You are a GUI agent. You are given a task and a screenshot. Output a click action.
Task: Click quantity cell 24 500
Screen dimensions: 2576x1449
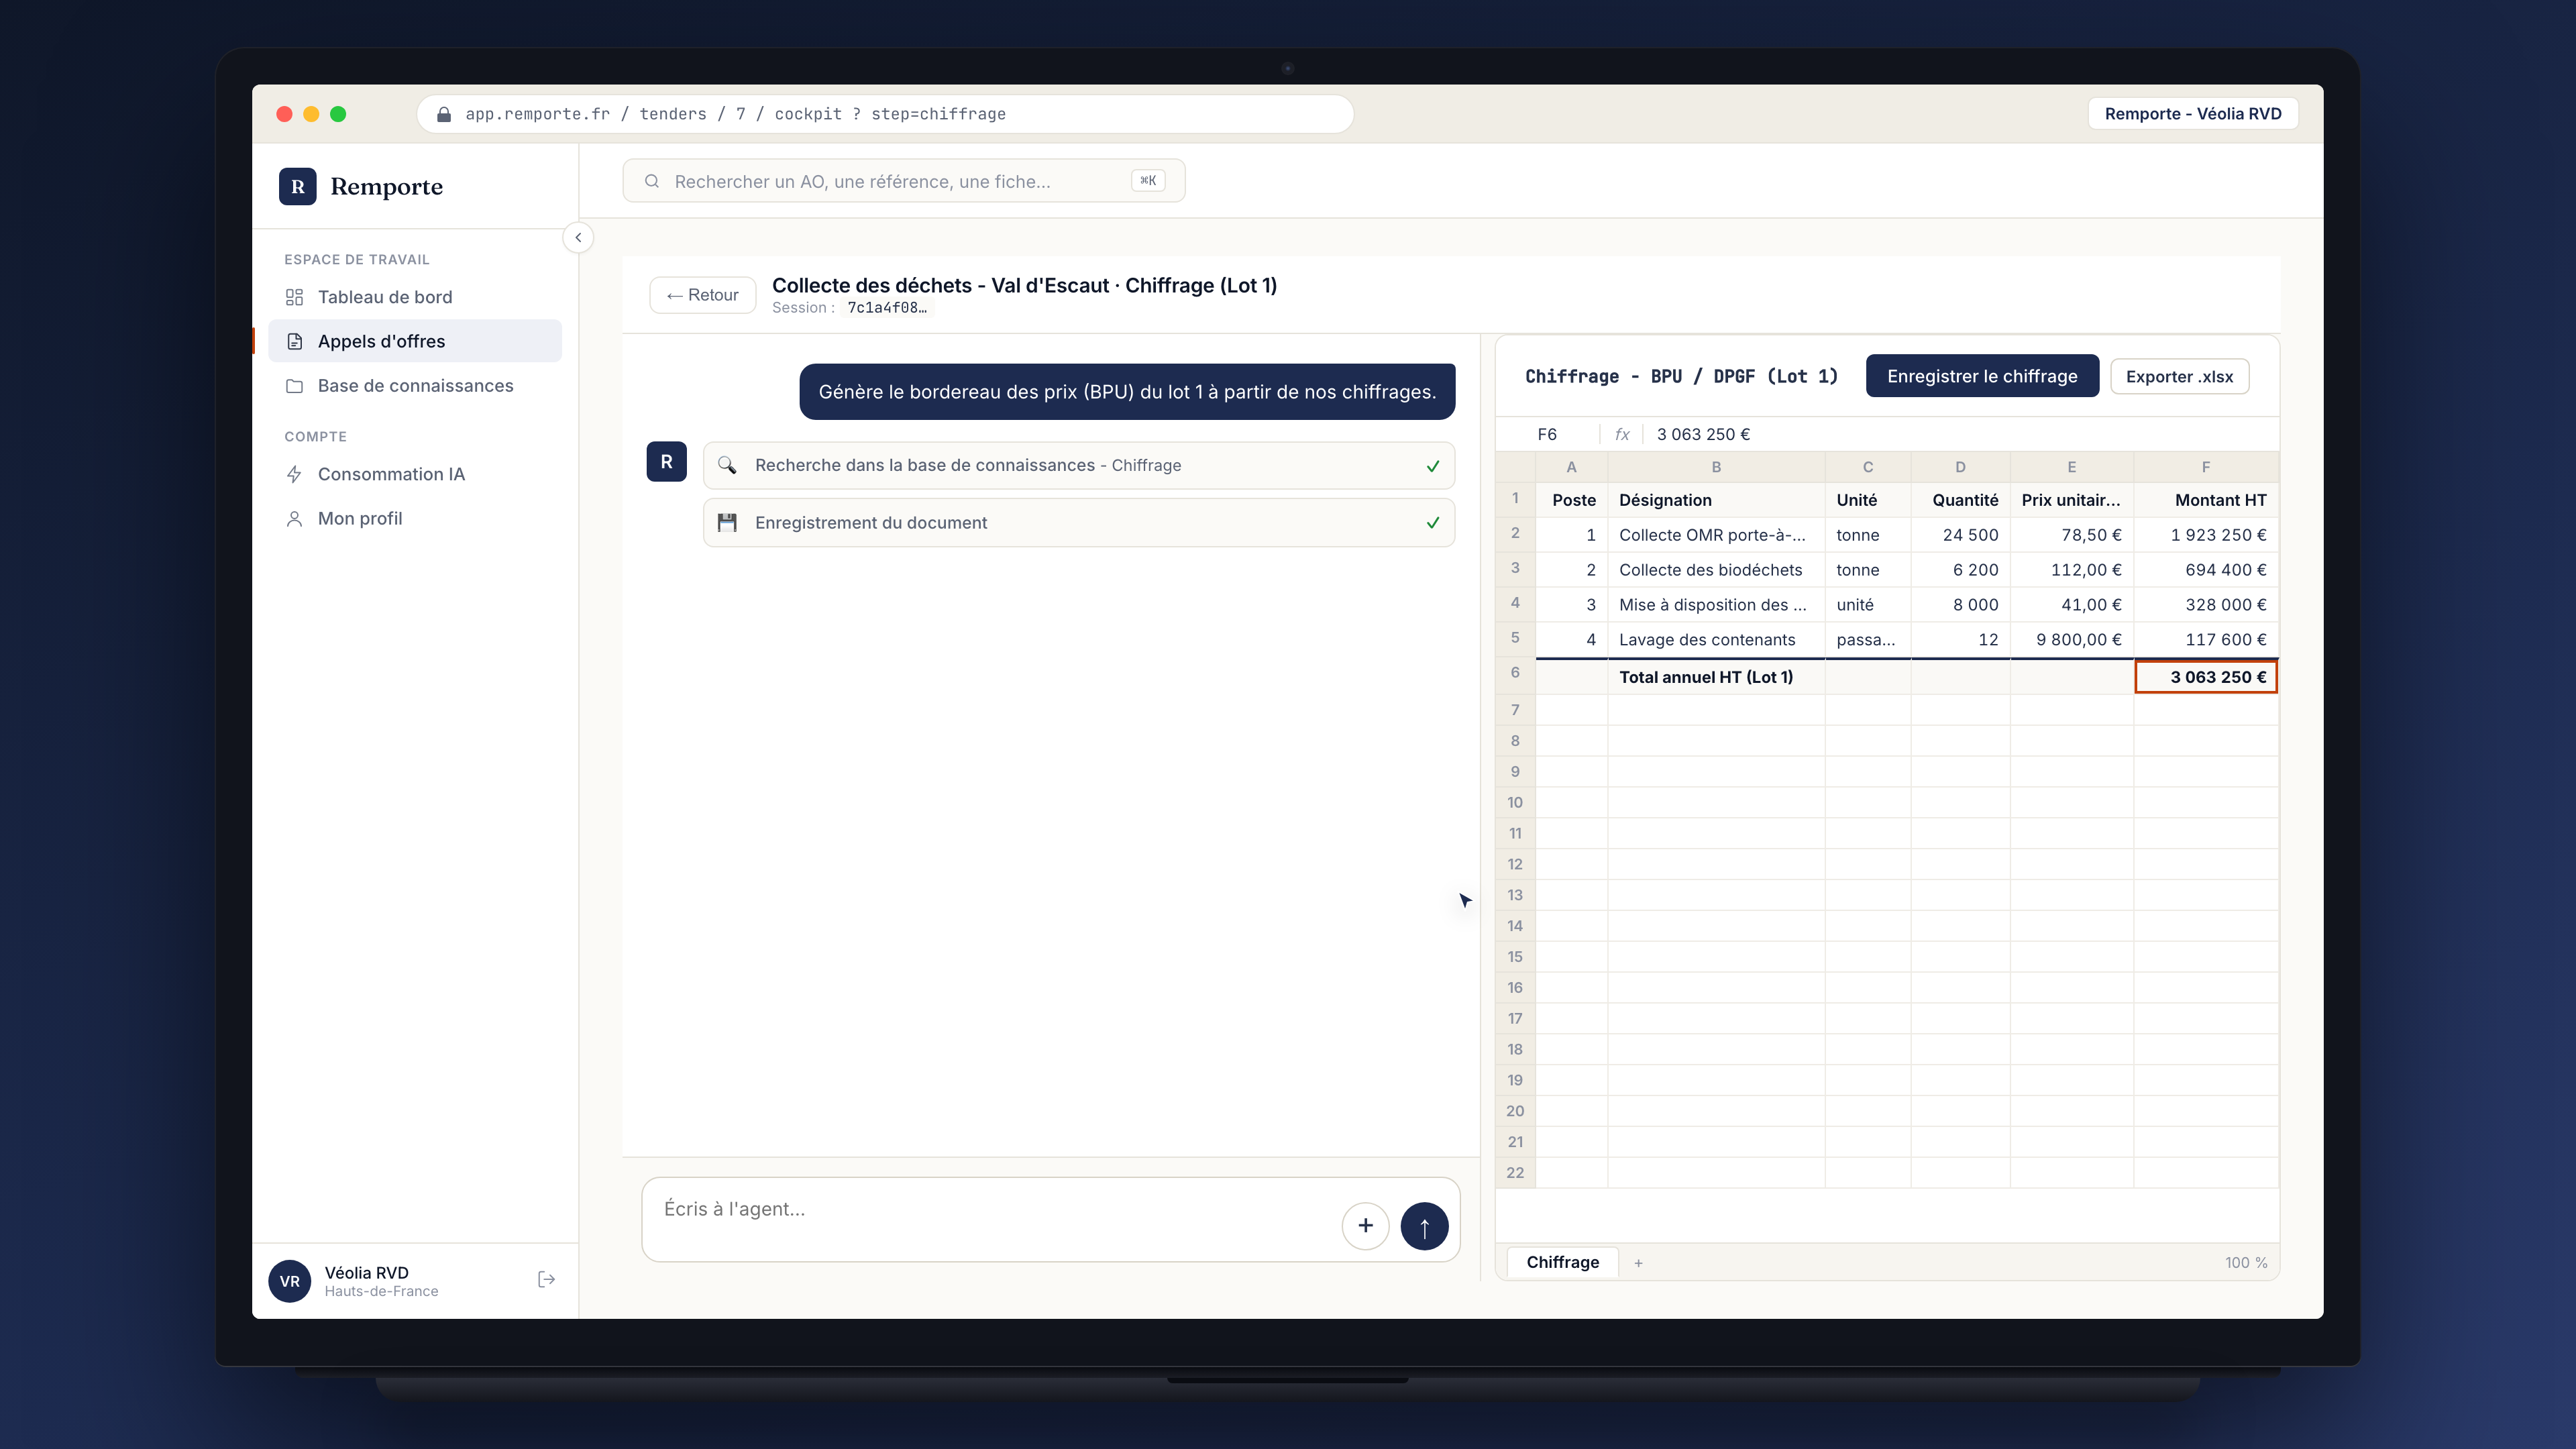click(x=1960, y=535)
